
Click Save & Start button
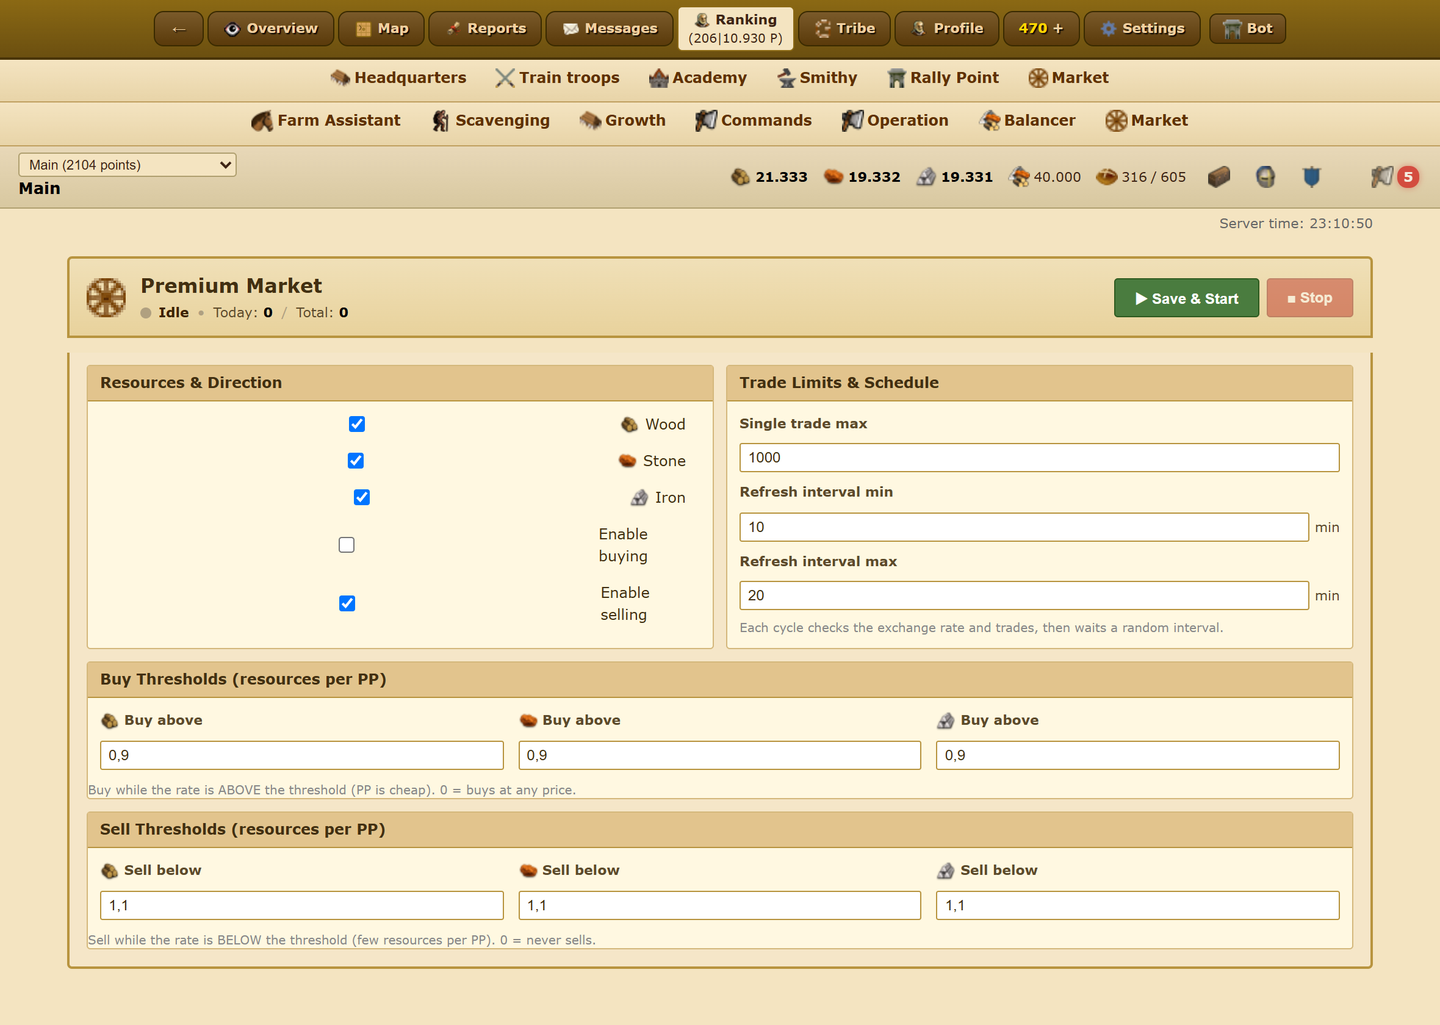1187,298
